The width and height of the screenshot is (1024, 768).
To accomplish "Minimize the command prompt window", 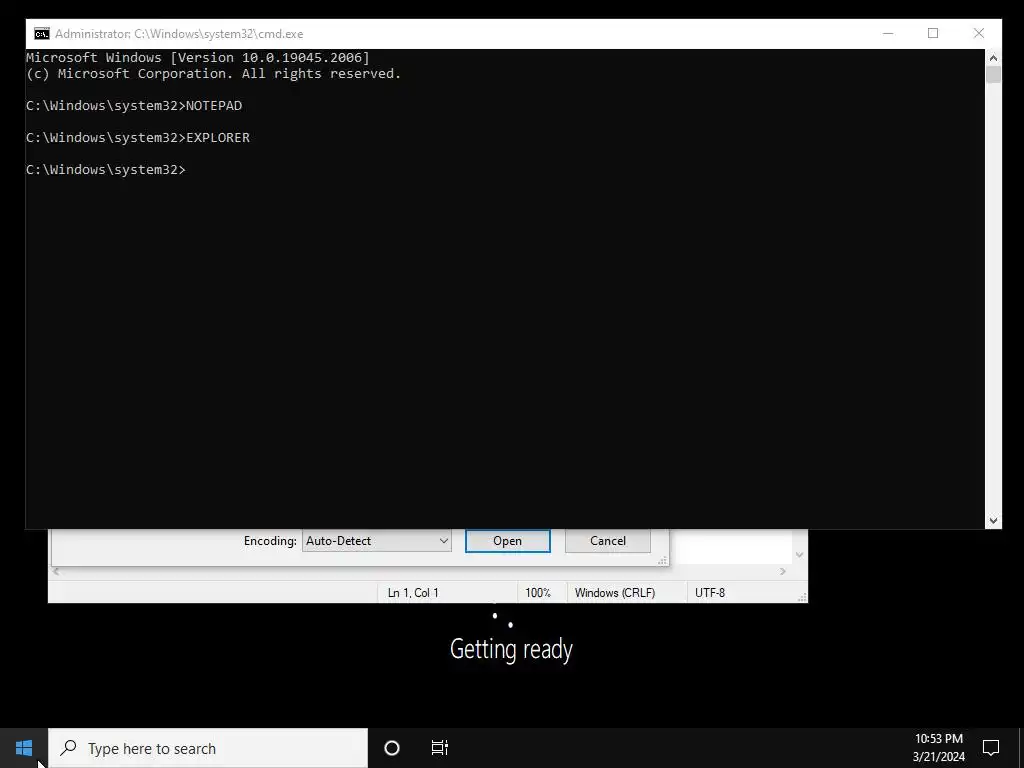I will tap(888, 33).
